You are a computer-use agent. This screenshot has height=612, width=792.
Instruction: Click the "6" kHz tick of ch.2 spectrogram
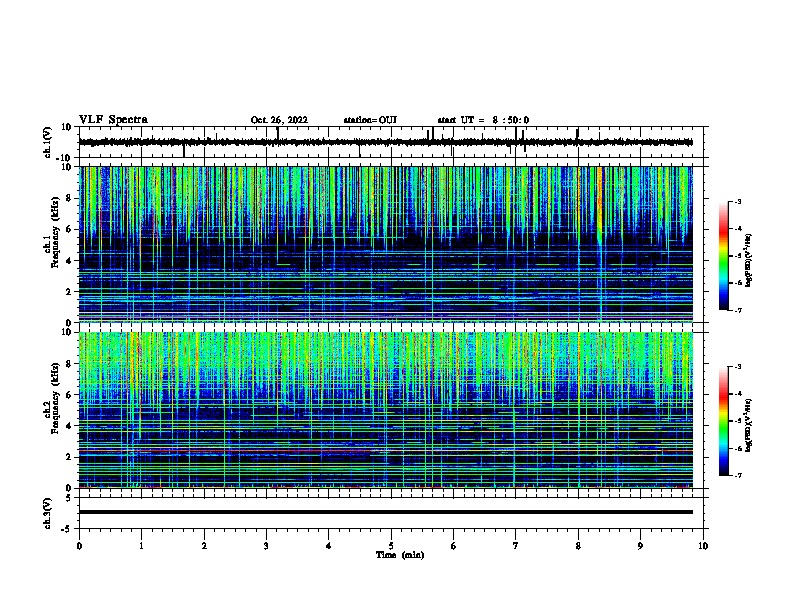(70, 395)
